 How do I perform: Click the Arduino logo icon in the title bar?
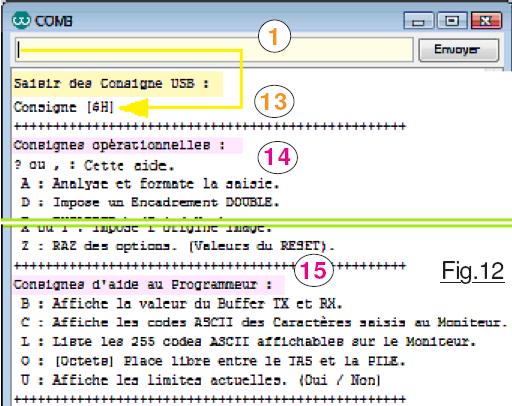pyautogui.click(x=21, y=21)
